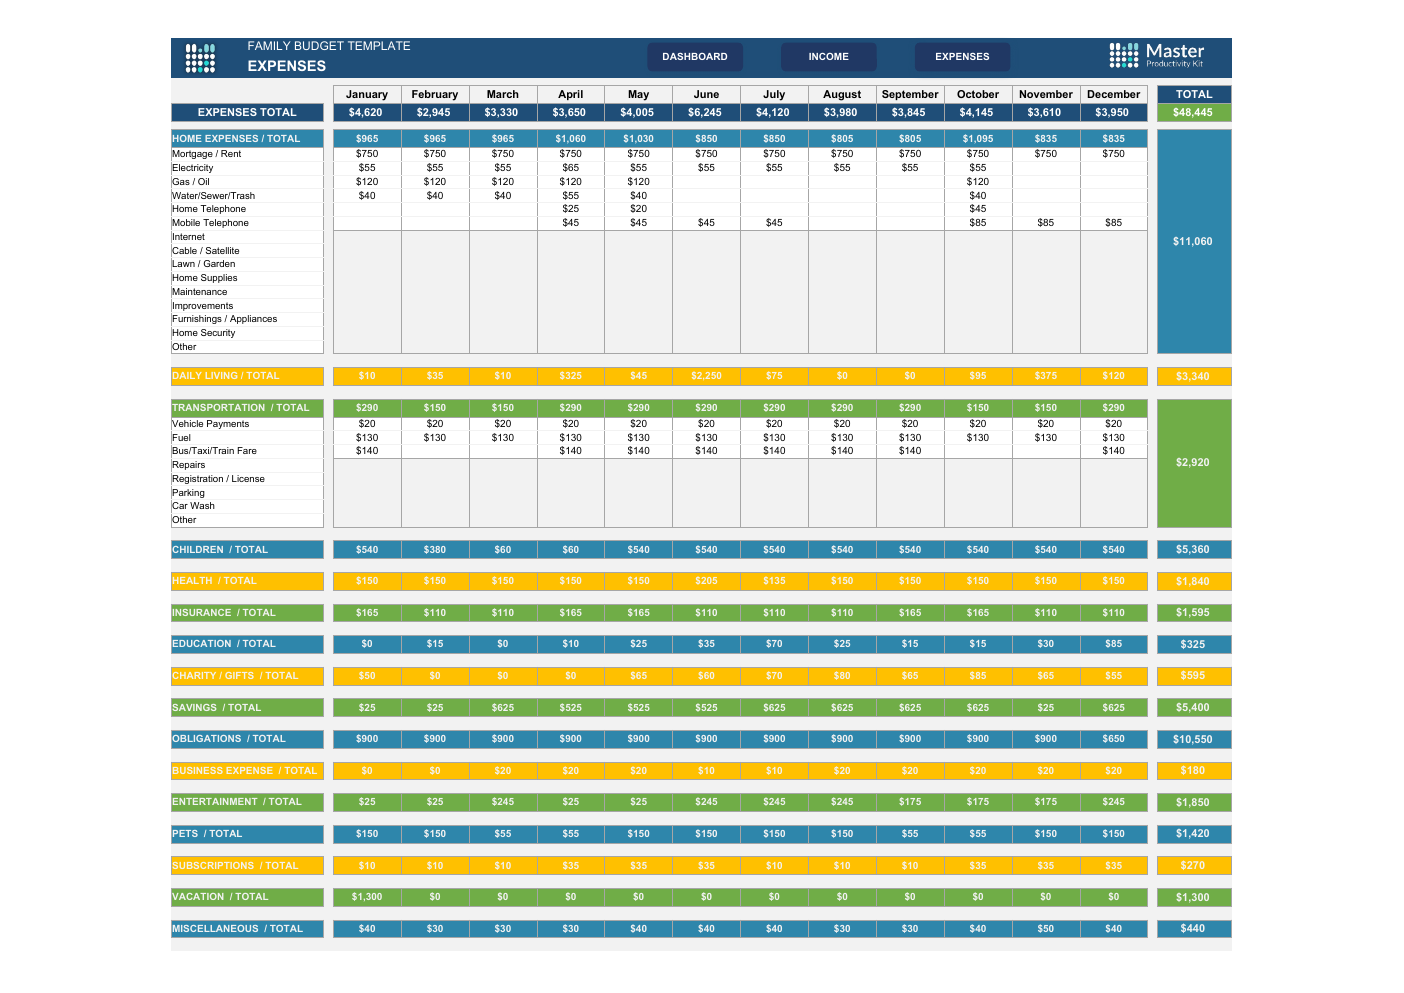Click the INSURANCE / TOTAL header

point(247,613)
